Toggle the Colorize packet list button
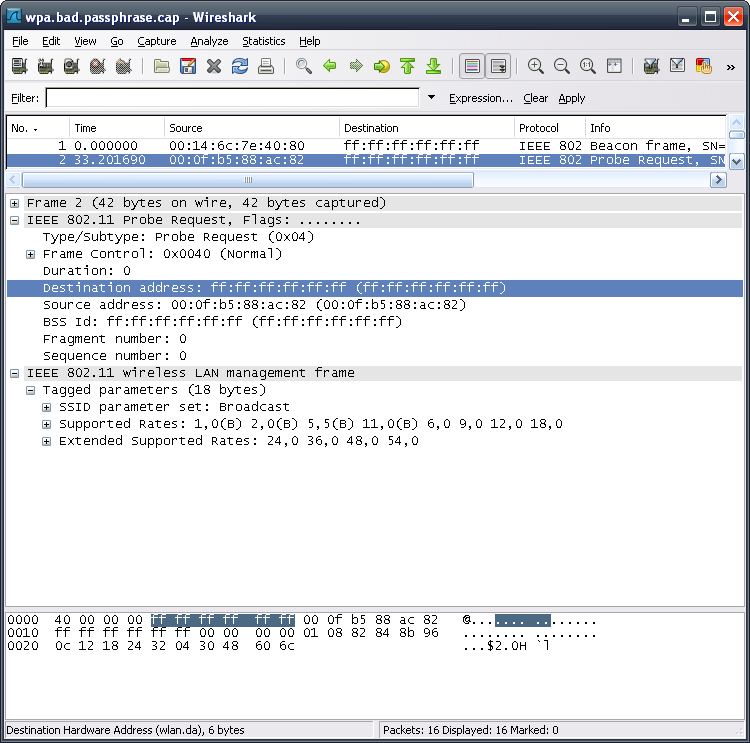 tap(472, 66)
